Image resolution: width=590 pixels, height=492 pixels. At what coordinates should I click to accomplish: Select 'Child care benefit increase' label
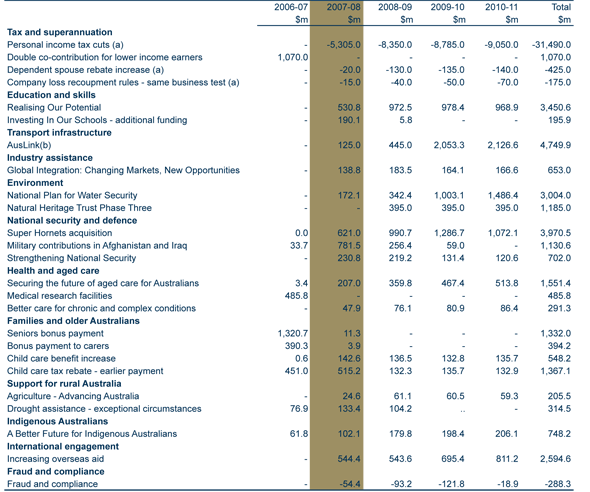(61, 358)
